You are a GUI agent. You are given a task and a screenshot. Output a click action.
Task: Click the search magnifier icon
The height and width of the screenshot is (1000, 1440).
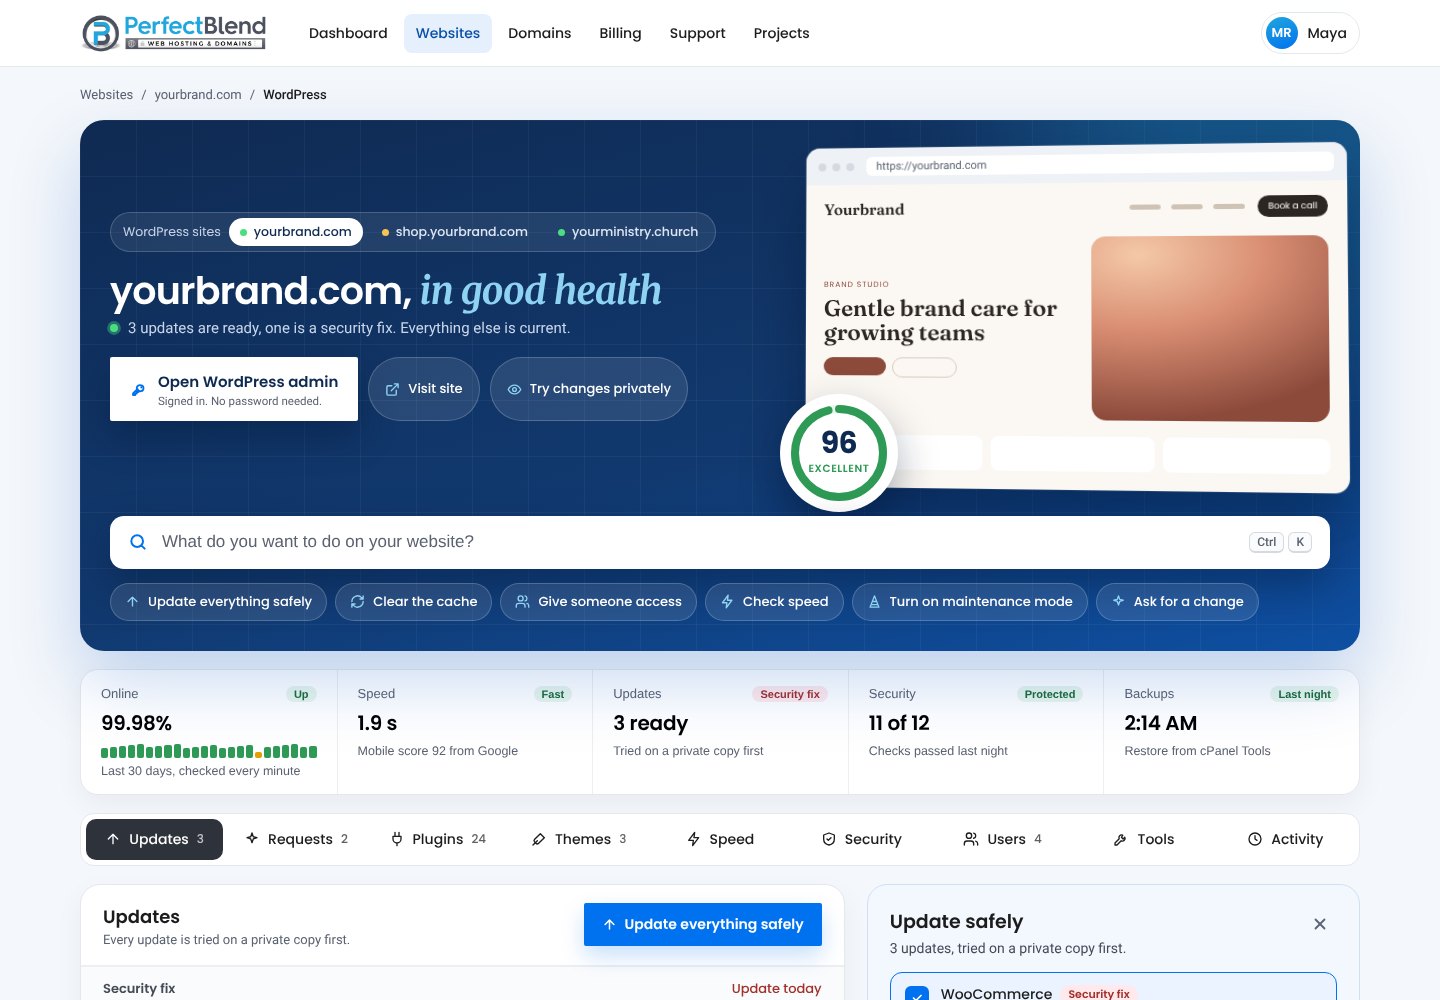(138, 542)
